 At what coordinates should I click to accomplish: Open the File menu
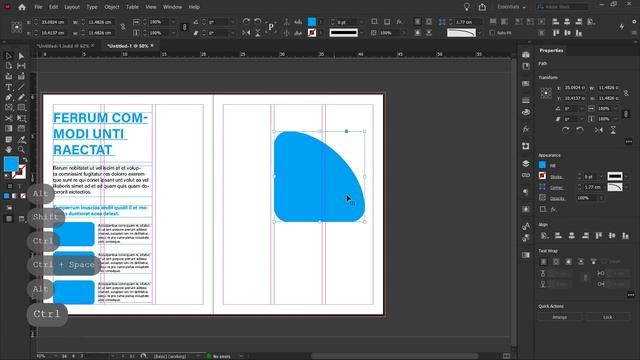[38, 7]
